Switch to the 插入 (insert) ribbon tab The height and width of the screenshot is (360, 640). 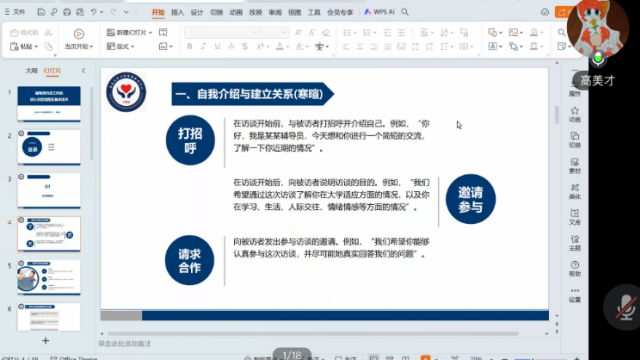177,13
